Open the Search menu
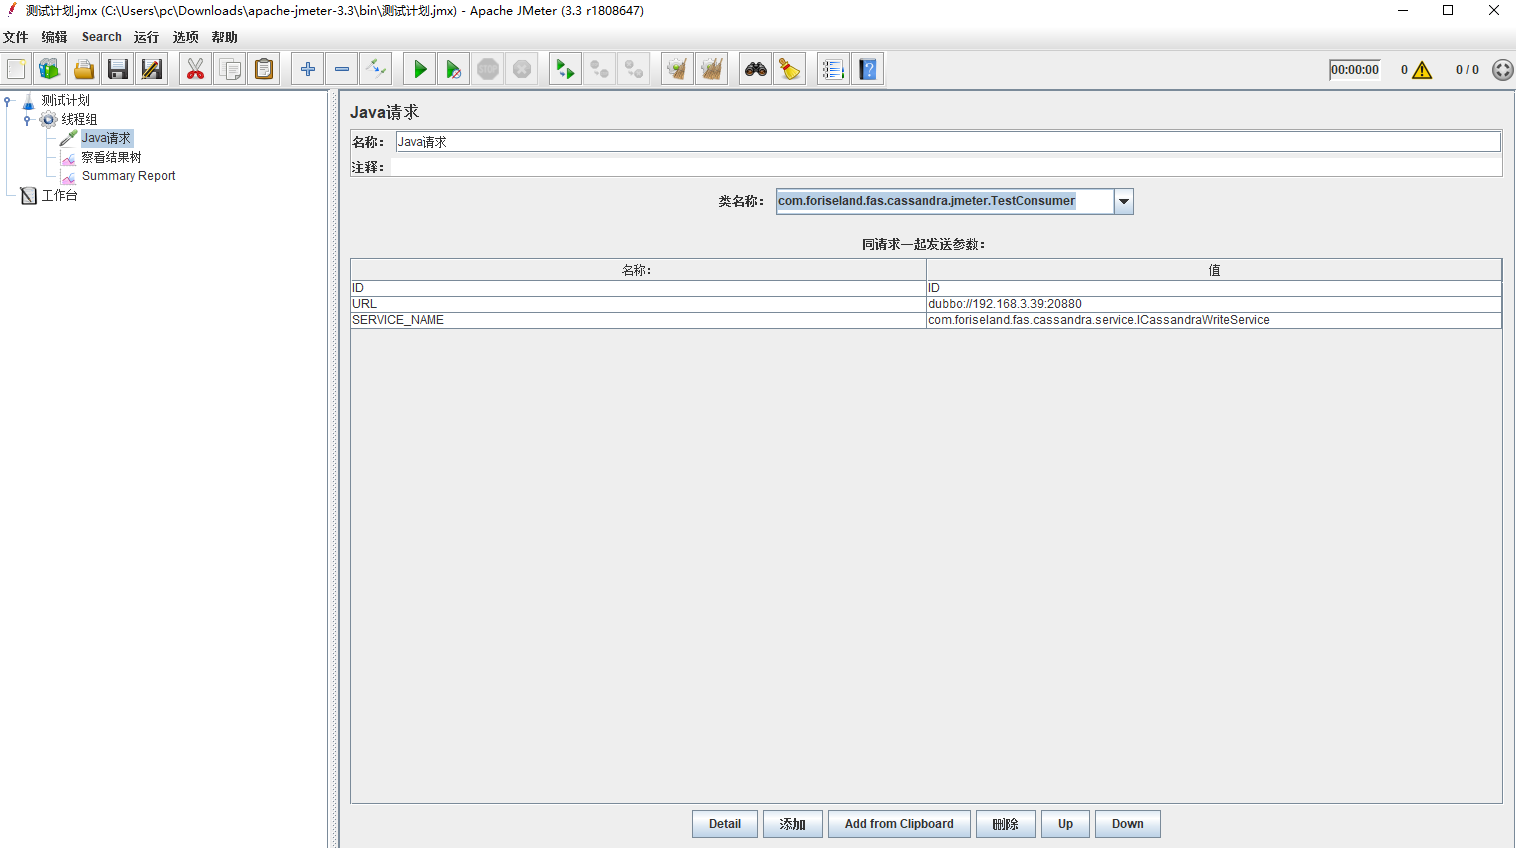The width and height of the screenshot is (1516, 848). coord(102,37)
